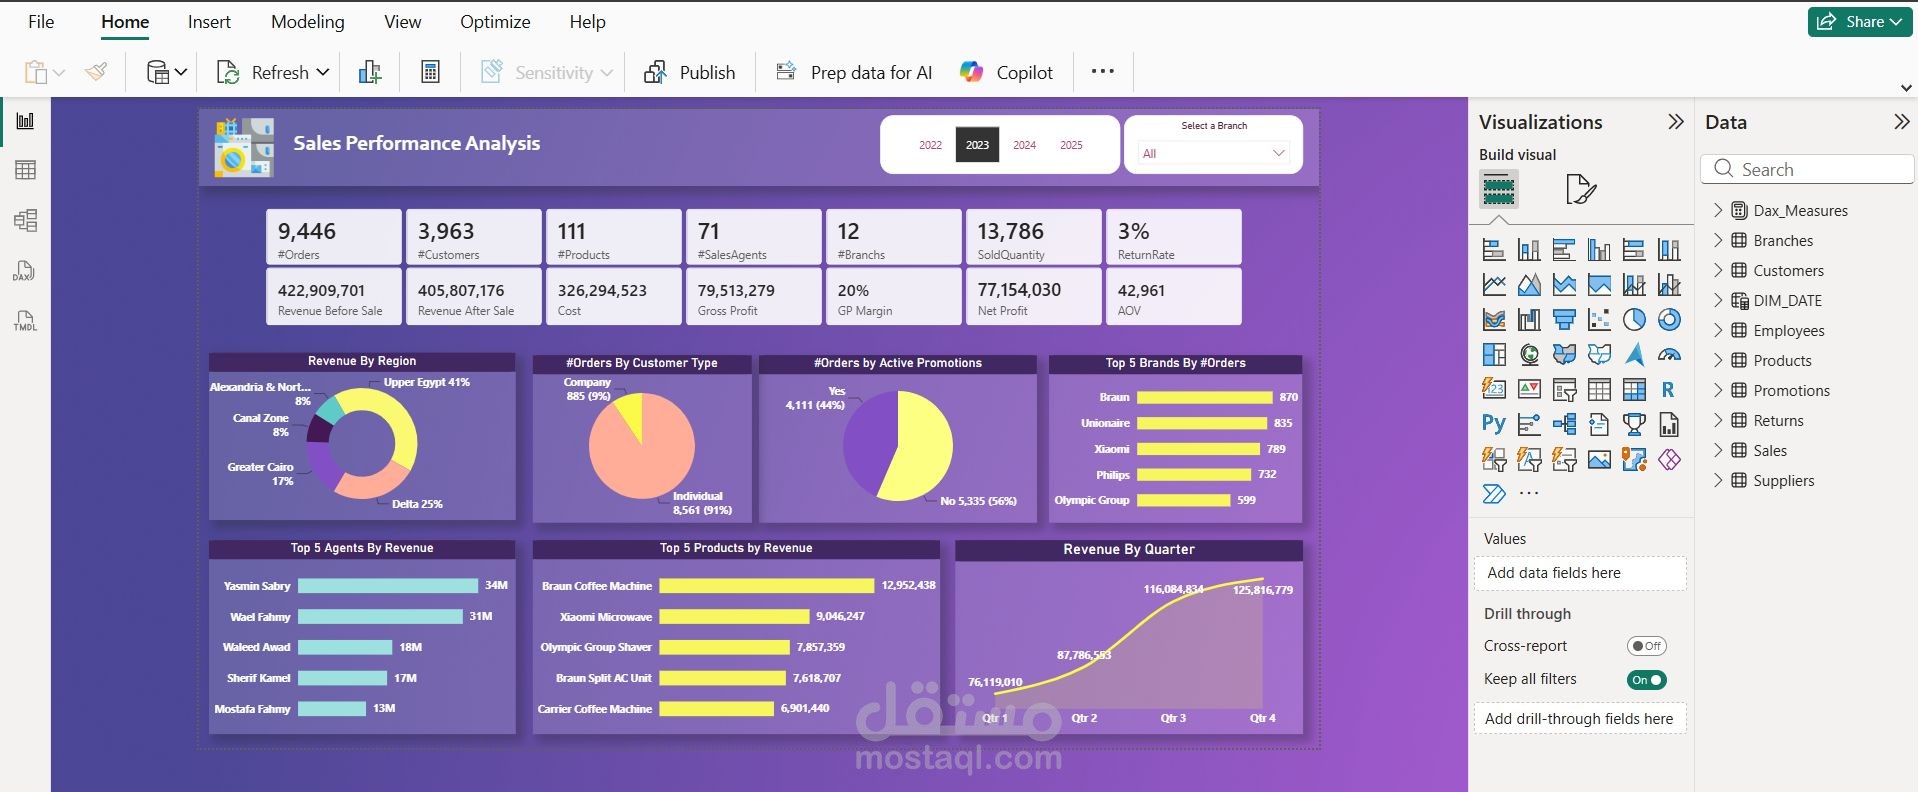Select year 2023 in slicer

[977, 145]
